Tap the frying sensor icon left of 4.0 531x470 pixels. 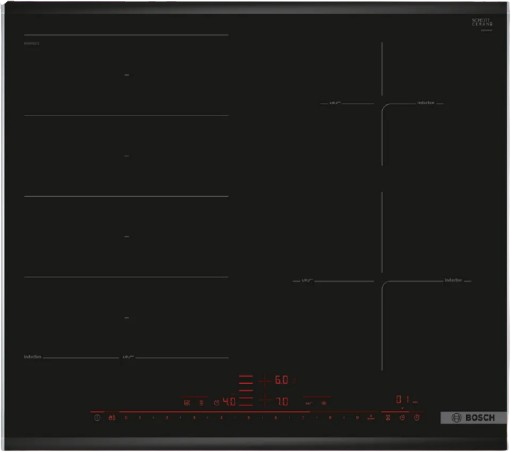[x=187, y=402]
